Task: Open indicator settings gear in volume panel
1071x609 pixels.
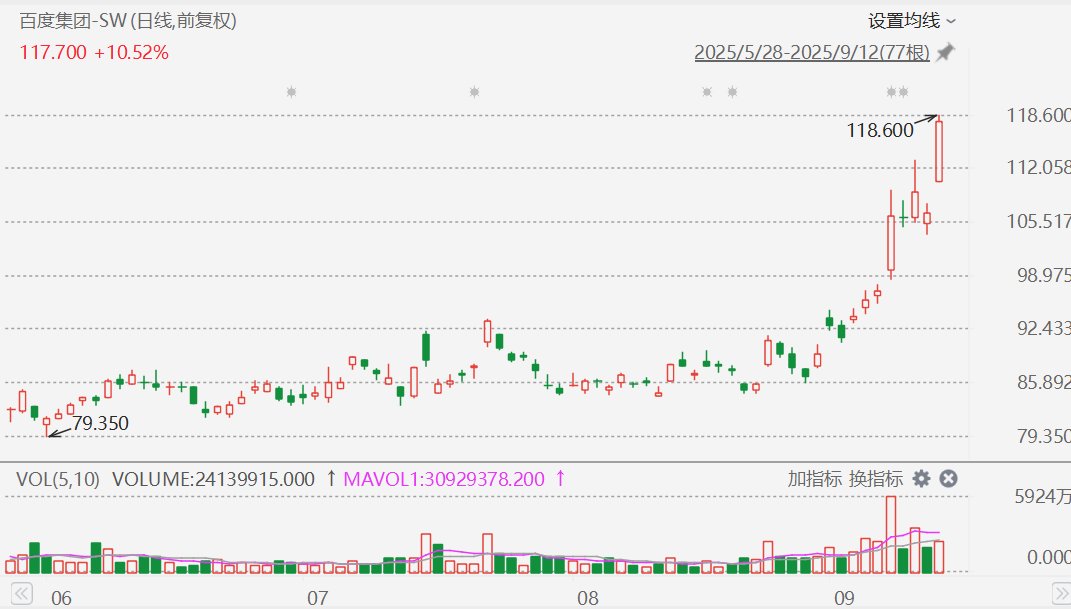Action: click(x=921, y=479)
